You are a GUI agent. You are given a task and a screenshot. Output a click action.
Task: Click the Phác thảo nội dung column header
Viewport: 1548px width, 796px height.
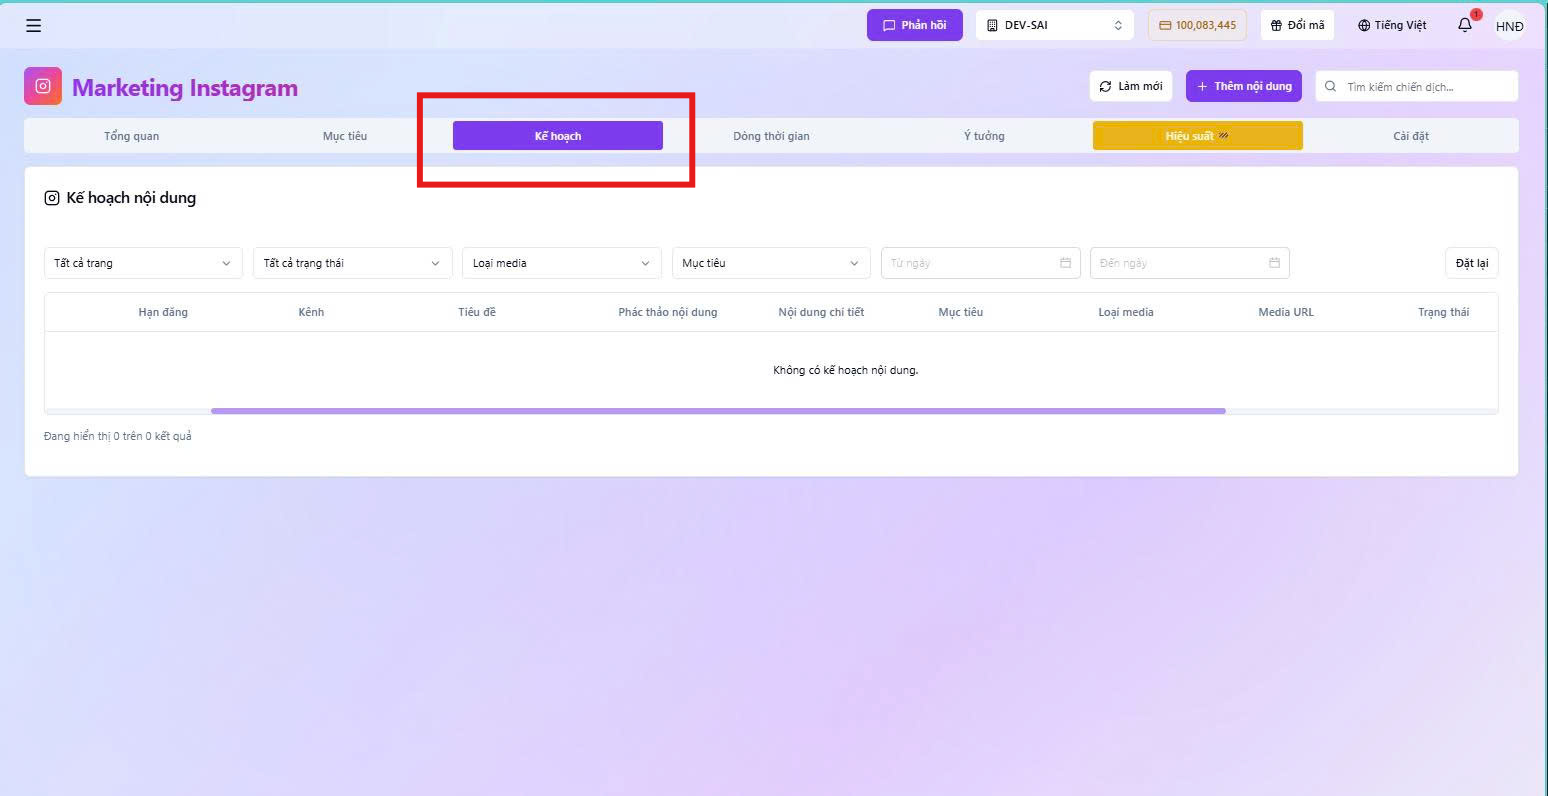pyautogui.click(x=668, y=312)
